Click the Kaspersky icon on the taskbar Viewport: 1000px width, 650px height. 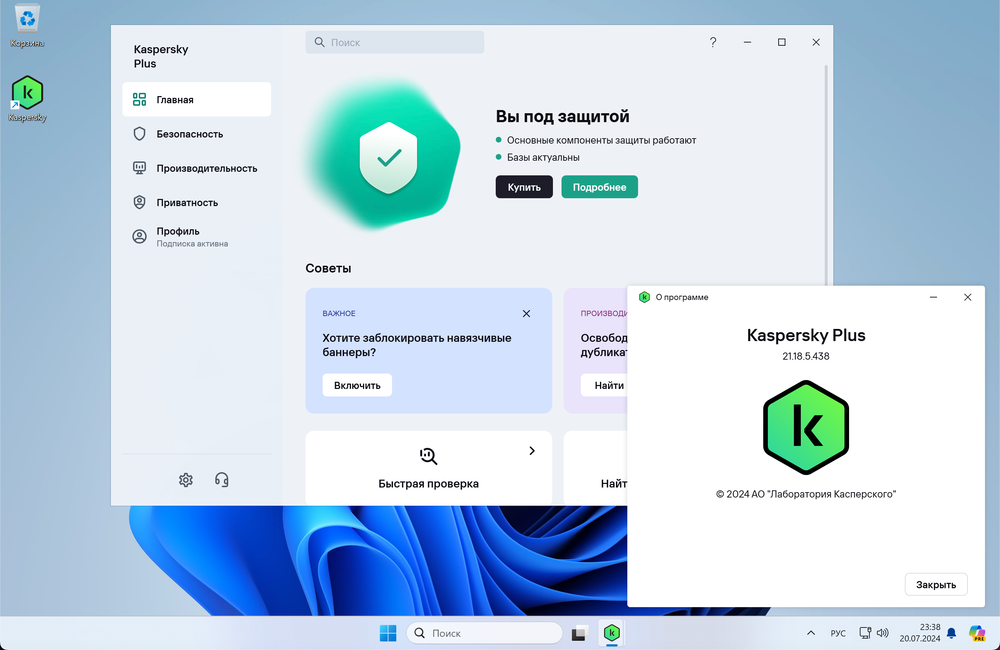point(612,633)
